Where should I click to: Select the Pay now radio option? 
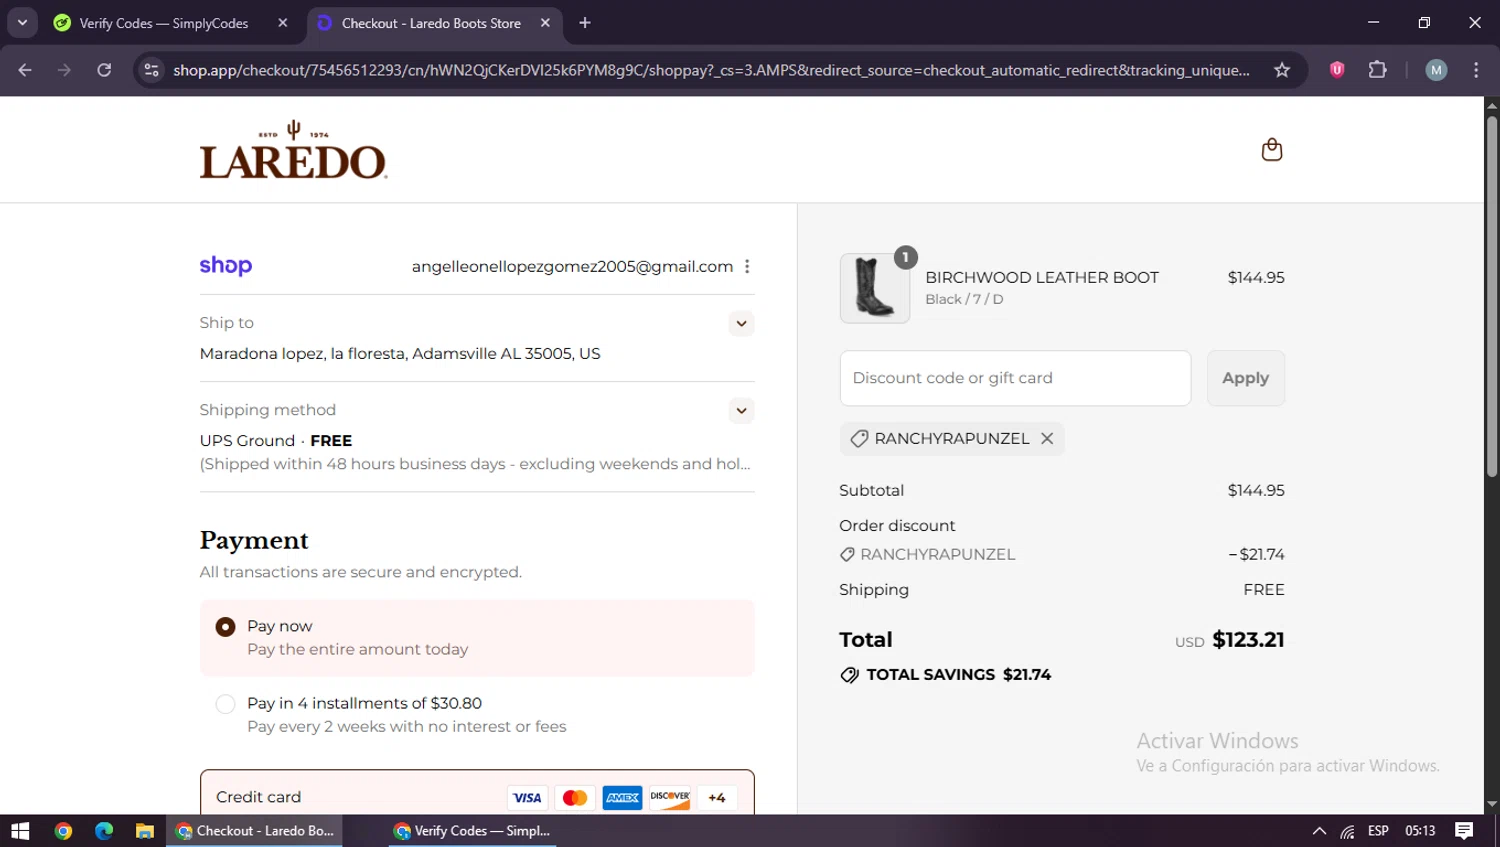pyautogui.click(x=226, y=627)
